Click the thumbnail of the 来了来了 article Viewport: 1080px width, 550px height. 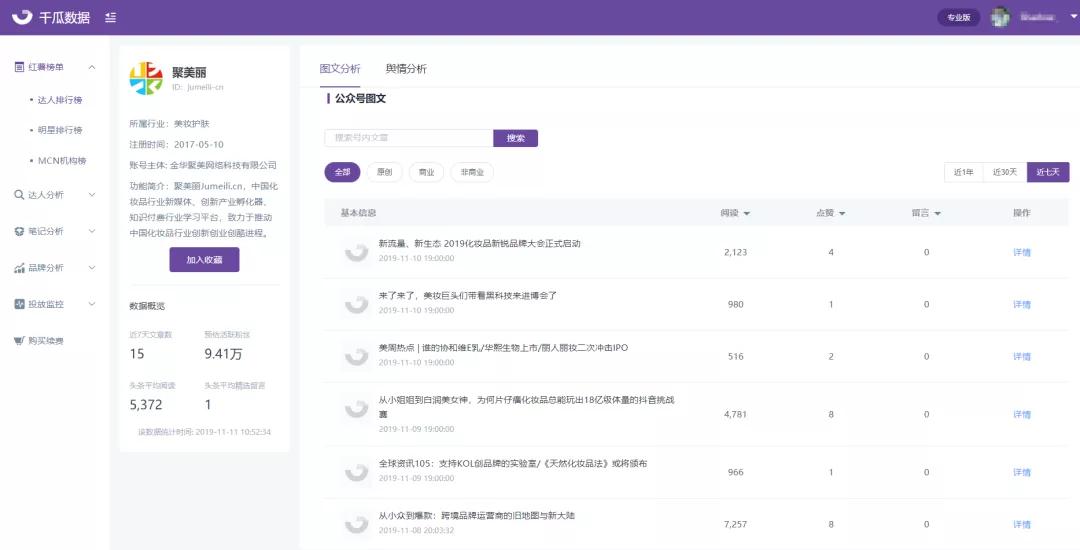(357, 304)
